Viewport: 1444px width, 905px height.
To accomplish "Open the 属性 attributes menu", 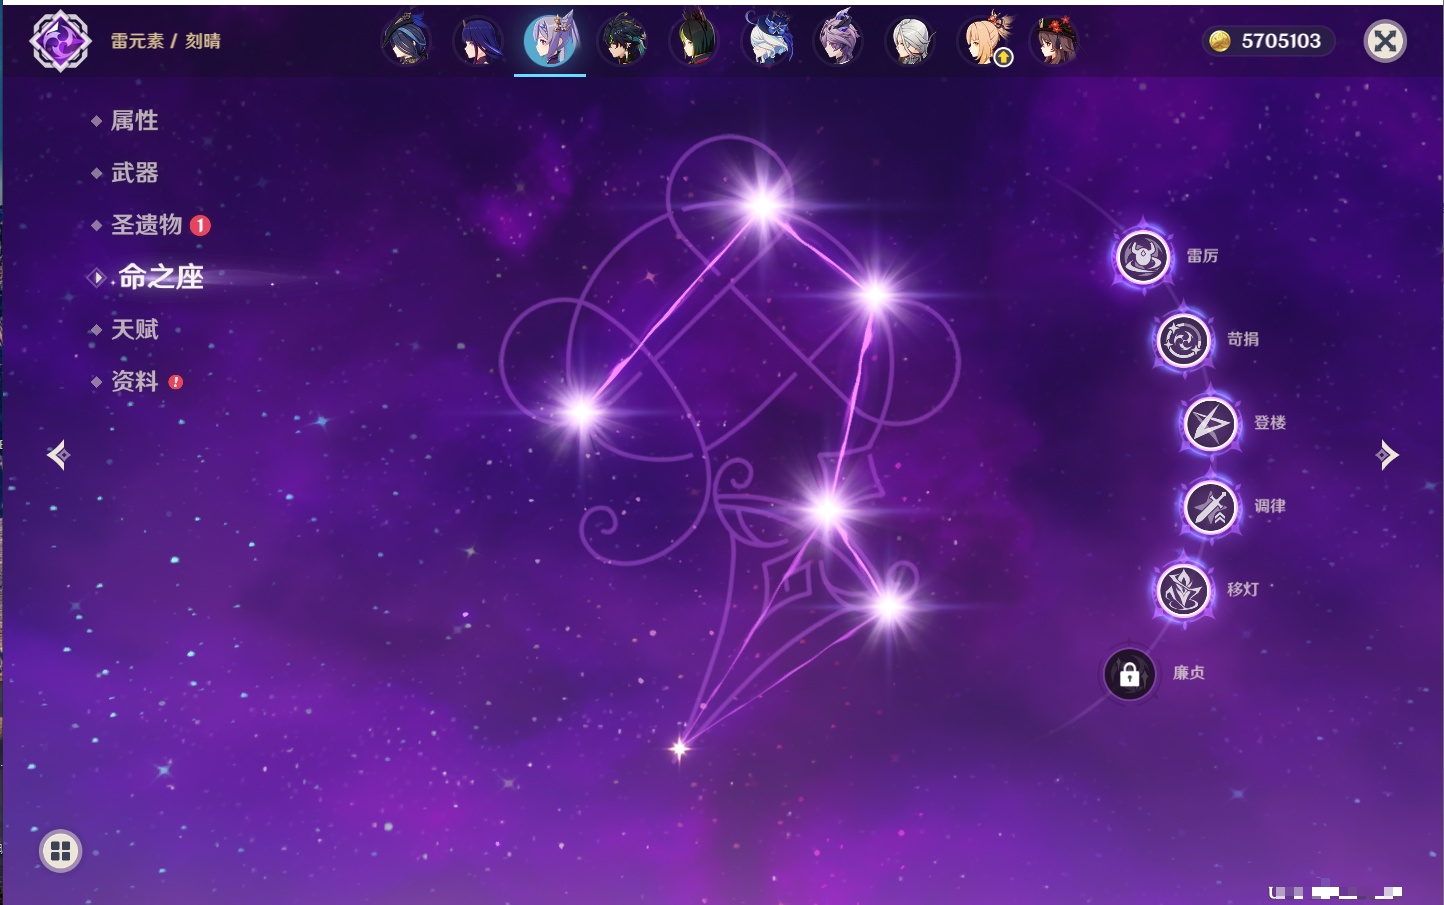I will [134, 121].
